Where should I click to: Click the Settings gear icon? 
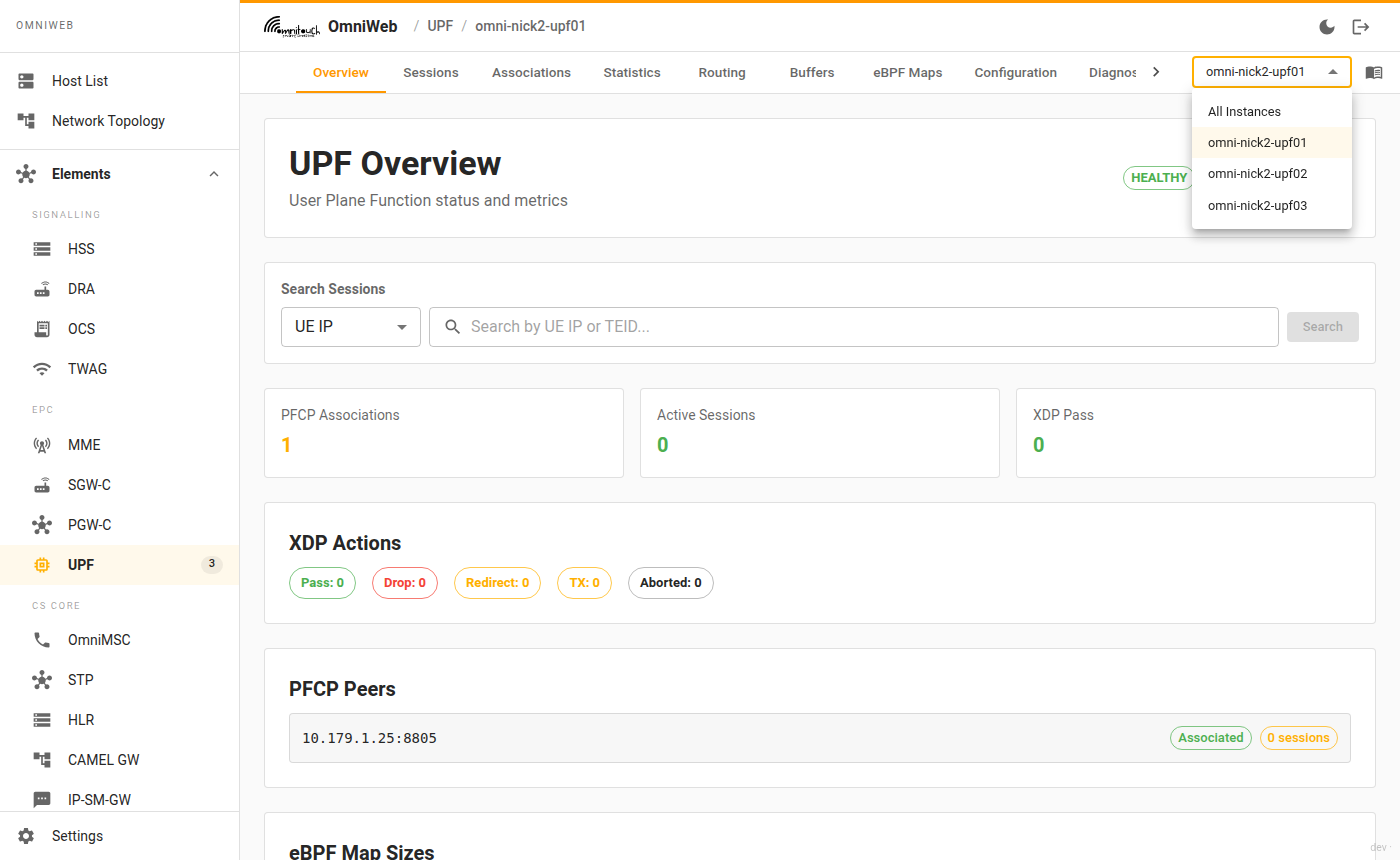pos(26,836)
